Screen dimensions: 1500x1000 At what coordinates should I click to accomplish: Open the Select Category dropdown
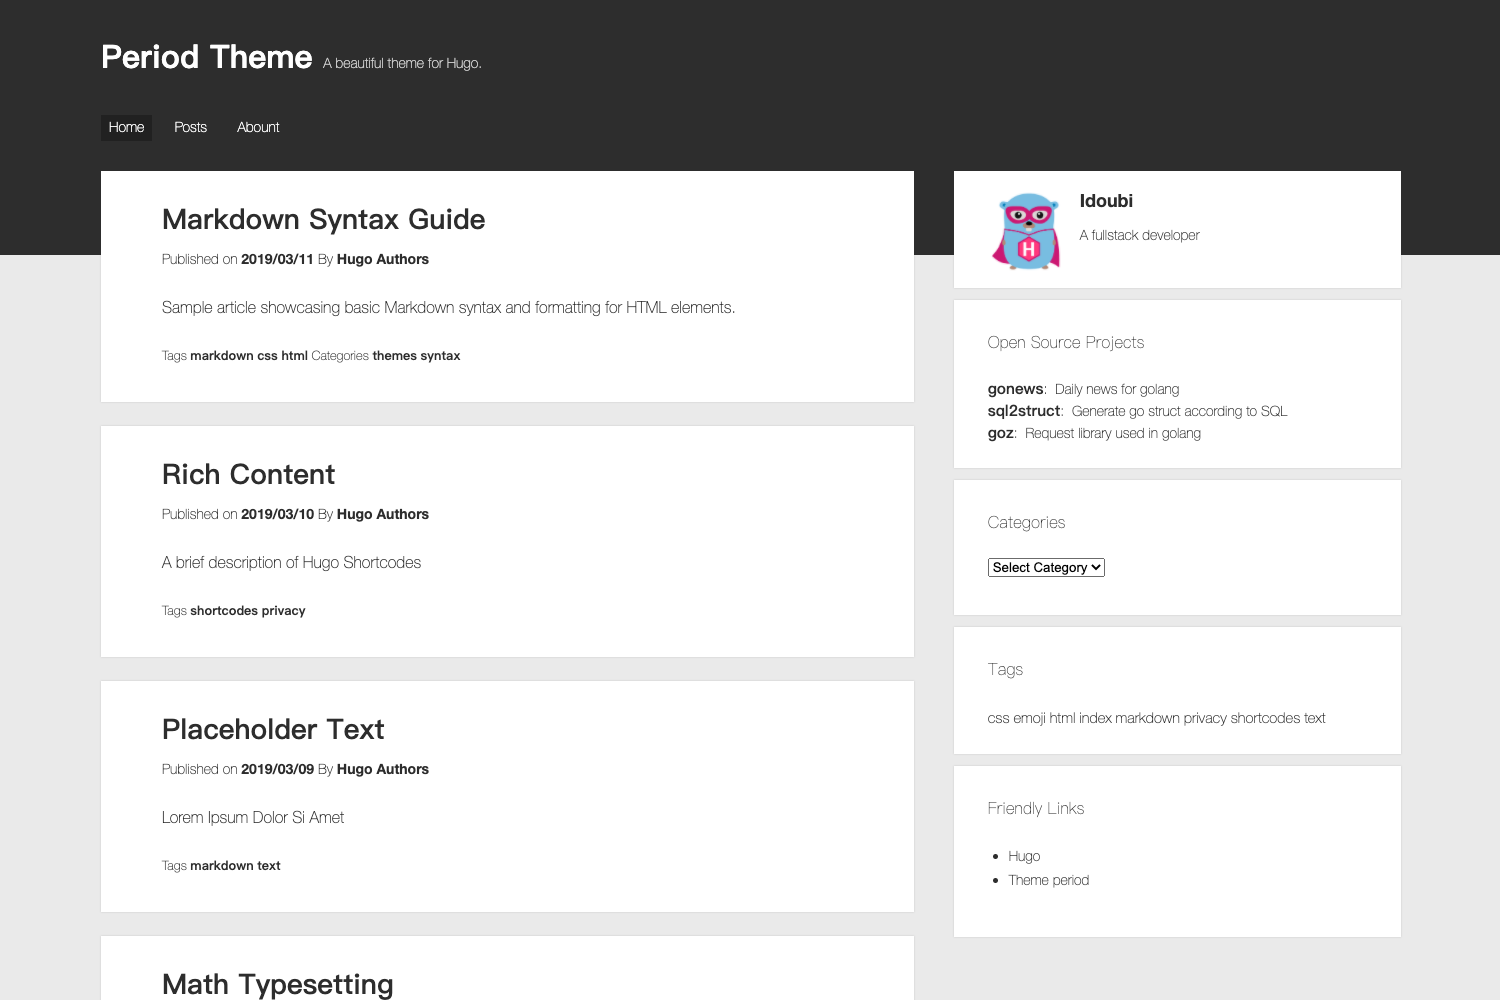1046,567
